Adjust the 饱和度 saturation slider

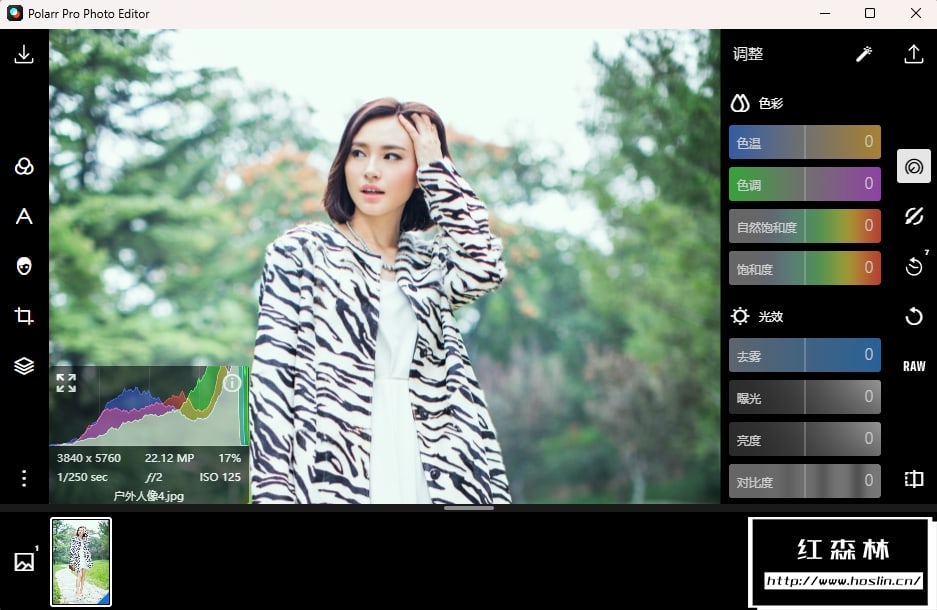pos(804,268)
